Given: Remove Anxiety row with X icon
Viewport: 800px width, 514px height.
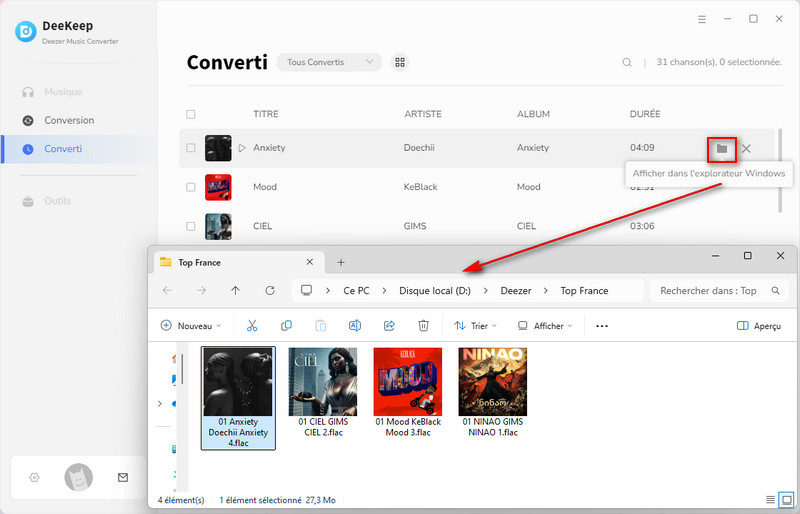Looking at the screenshot, I should [746, 149].
